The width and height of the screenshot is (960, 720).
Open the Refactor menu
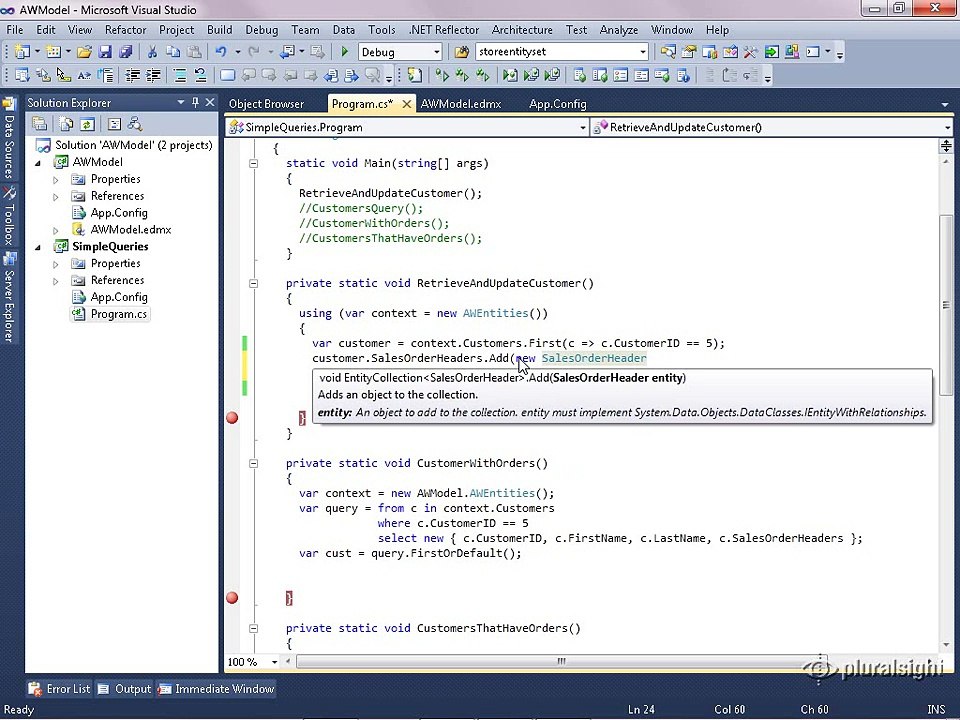pos(126,29)
